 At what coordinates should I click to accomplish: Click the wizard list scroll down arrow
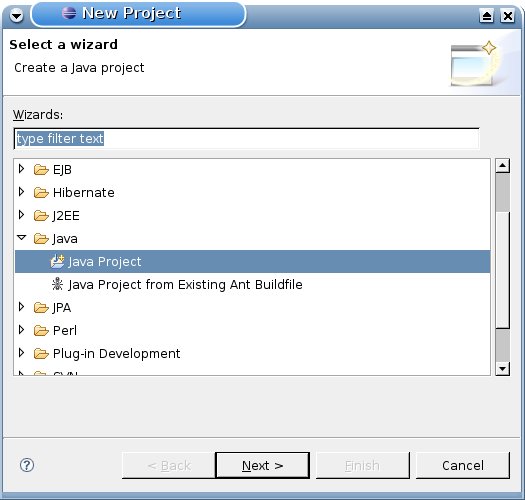click(503, 369)
